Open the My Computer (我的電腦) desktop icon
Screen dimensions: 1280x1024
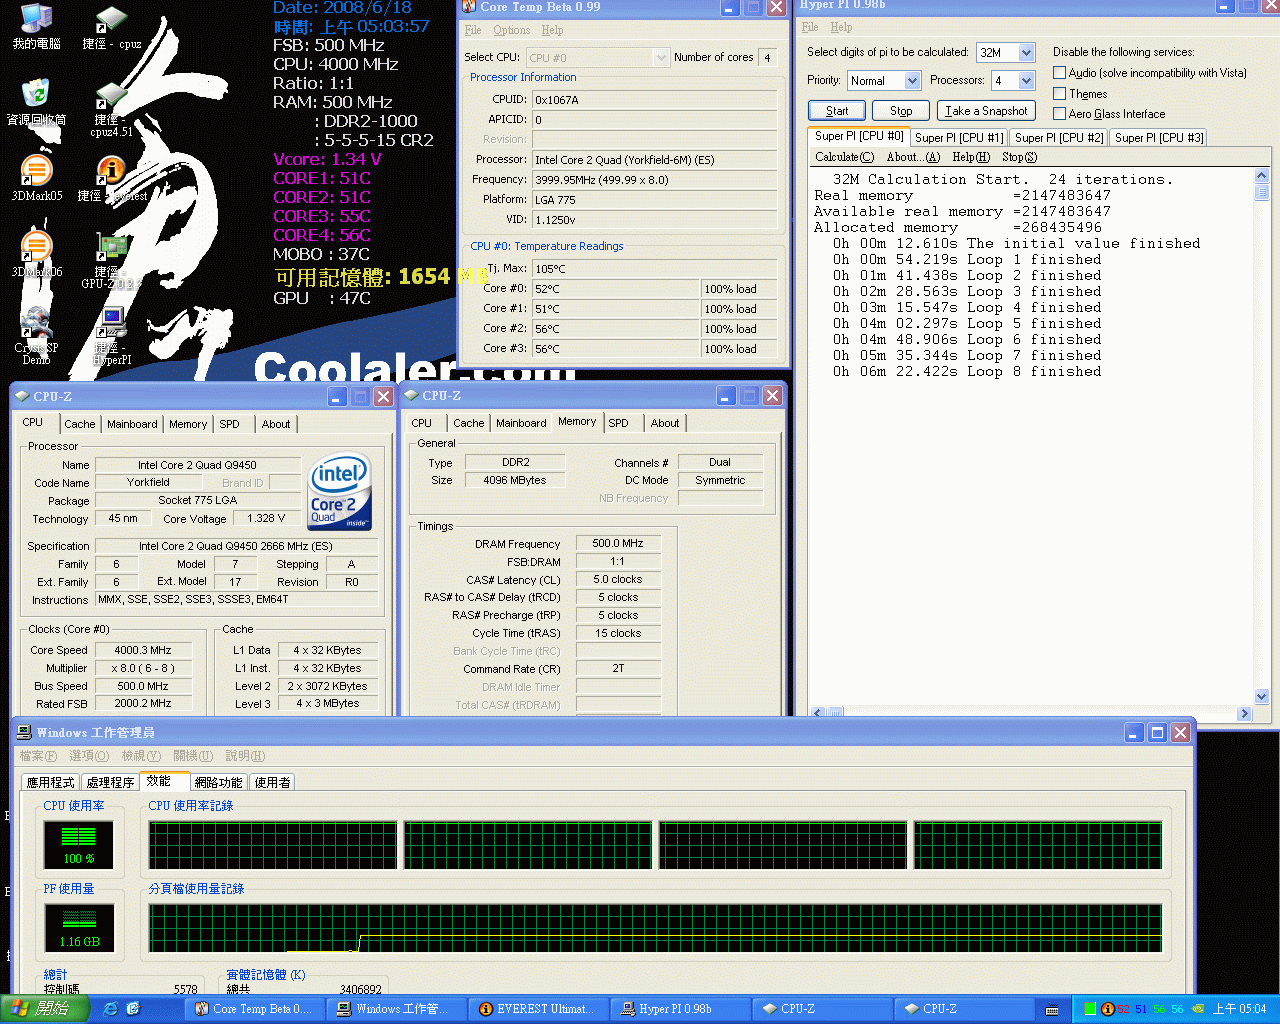(x=36, y=20)
